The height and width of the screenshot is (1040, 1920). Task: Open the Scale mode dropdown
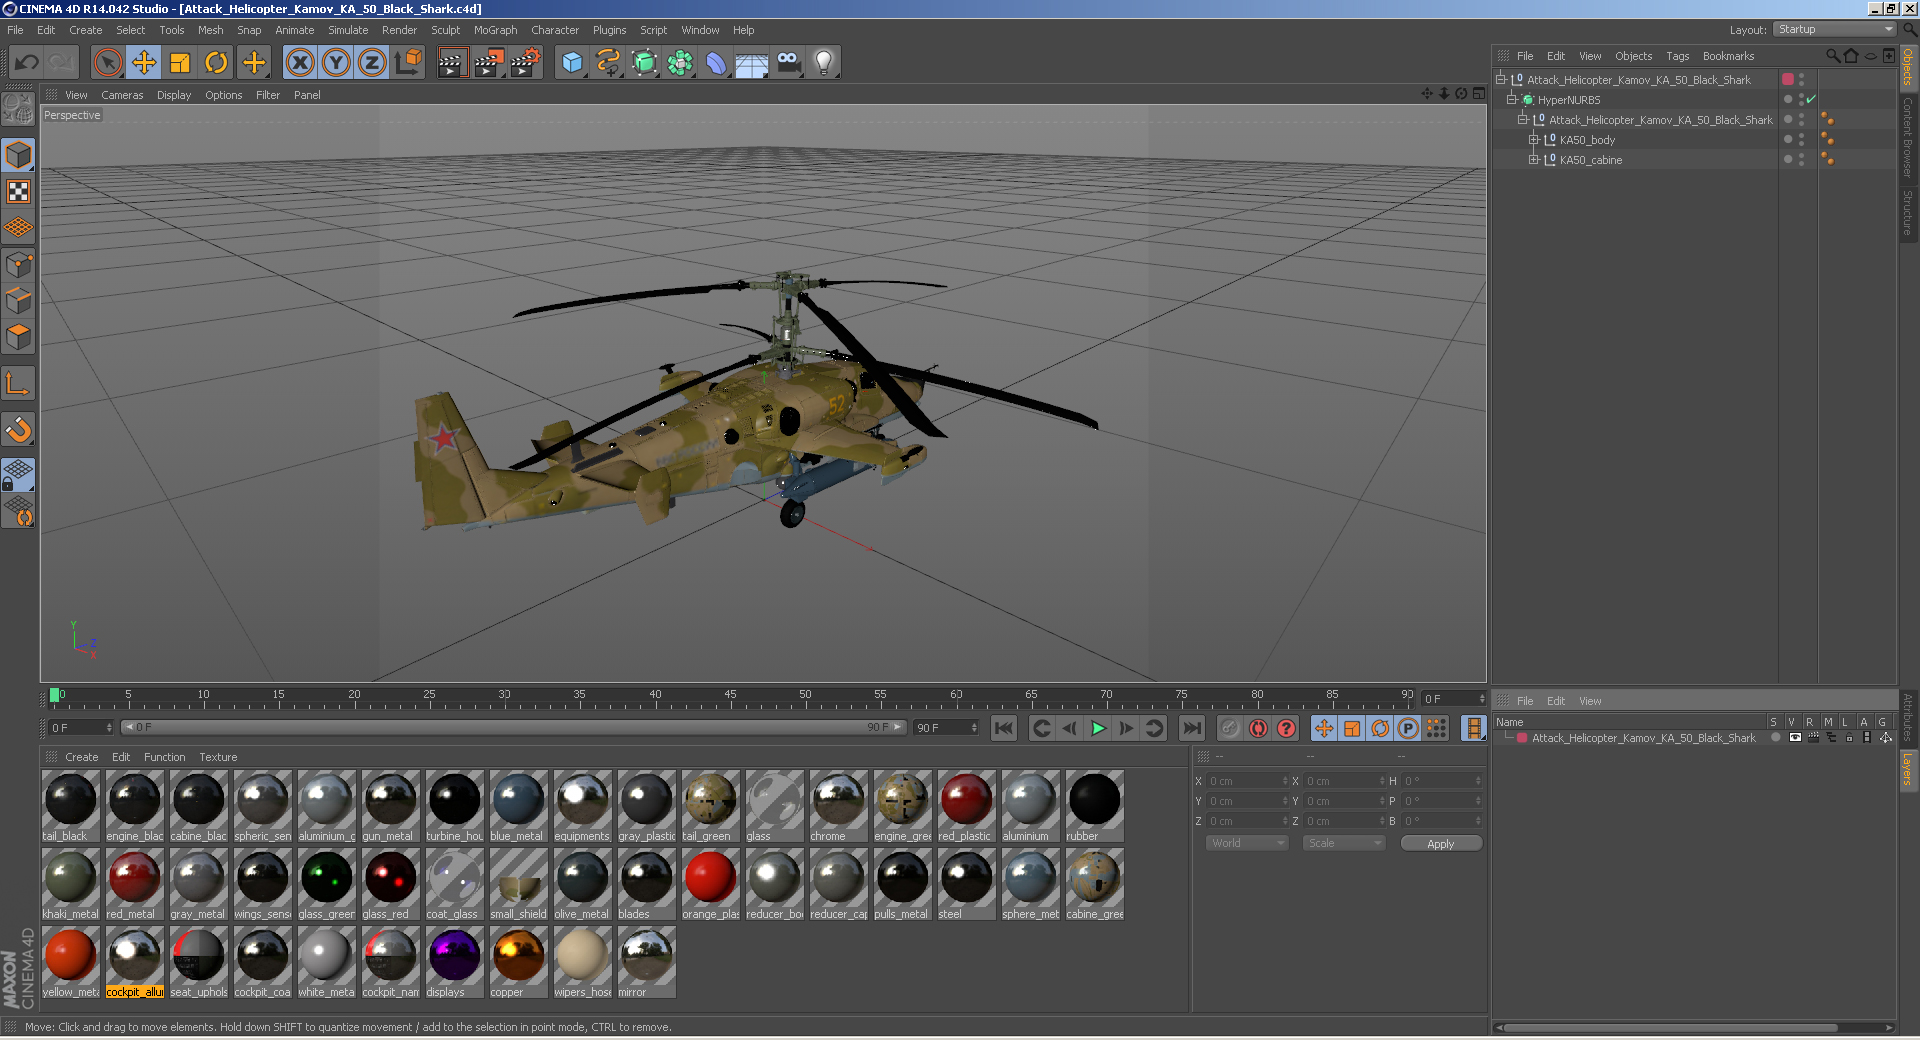tap(1343, 843)
